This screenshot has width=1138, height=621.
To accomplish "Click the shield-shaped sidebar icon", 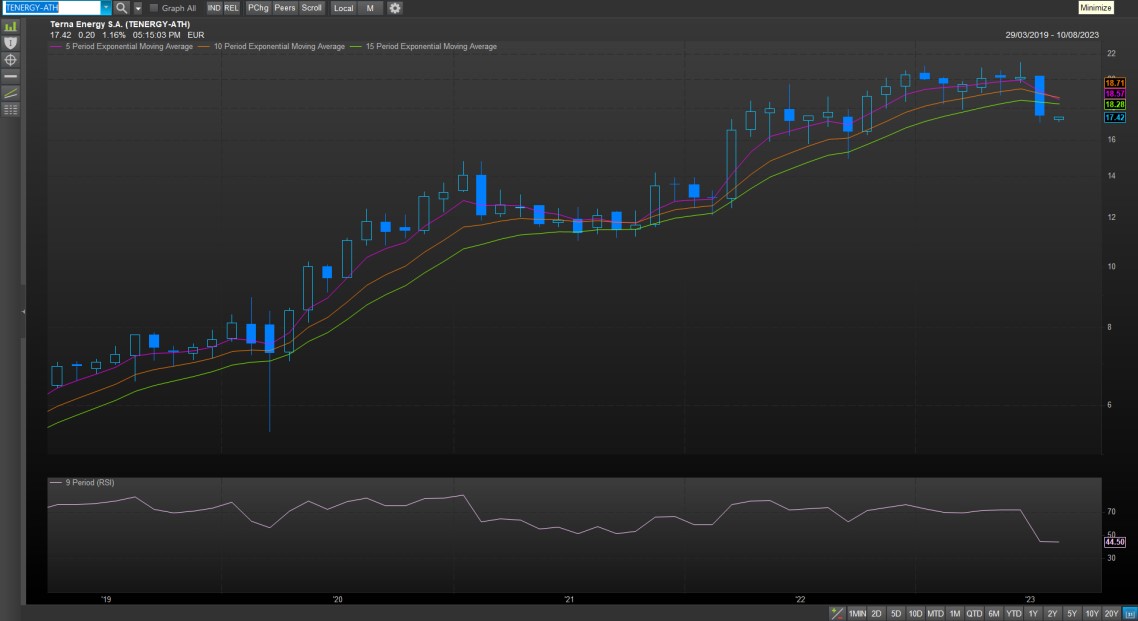I will [11, 43].
